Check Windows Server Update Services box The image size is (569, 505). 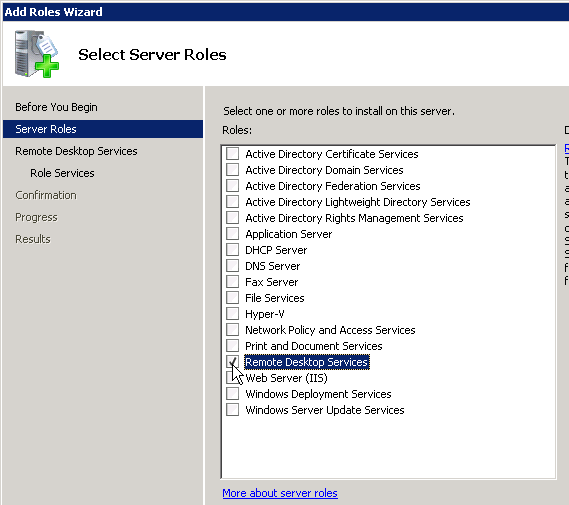[x=232, y=410]
